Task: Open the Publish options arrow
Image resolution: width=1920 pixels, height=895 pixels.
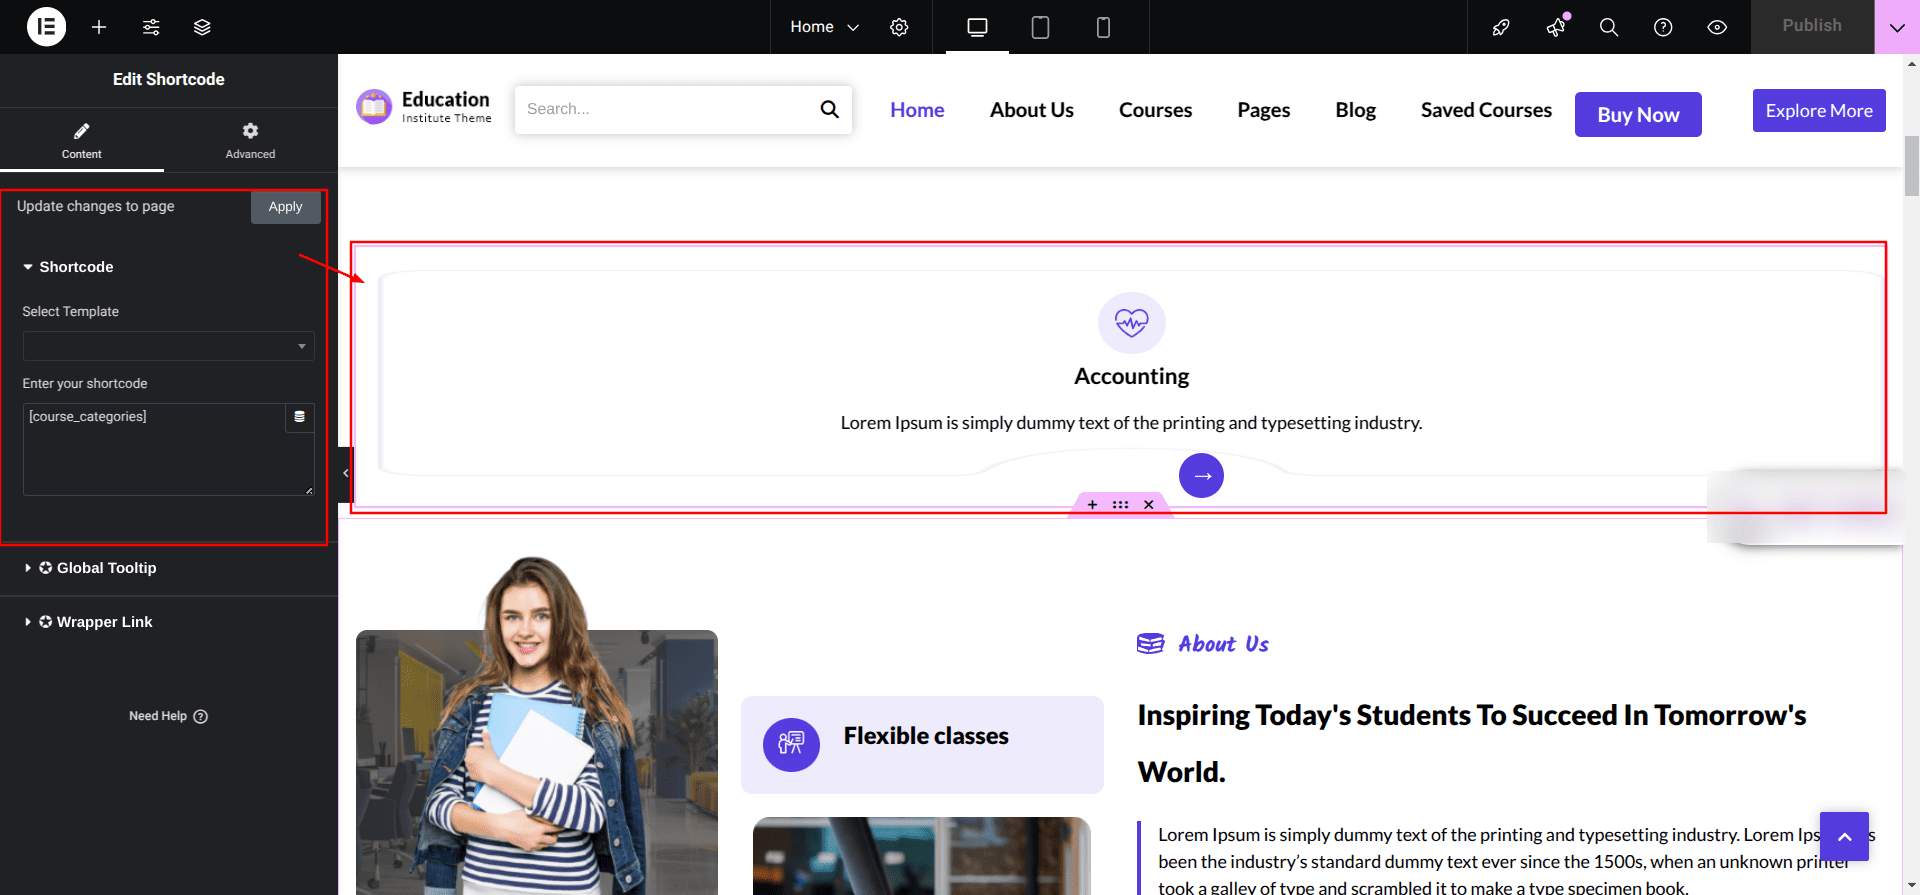Action: (x=1897, y=27)
